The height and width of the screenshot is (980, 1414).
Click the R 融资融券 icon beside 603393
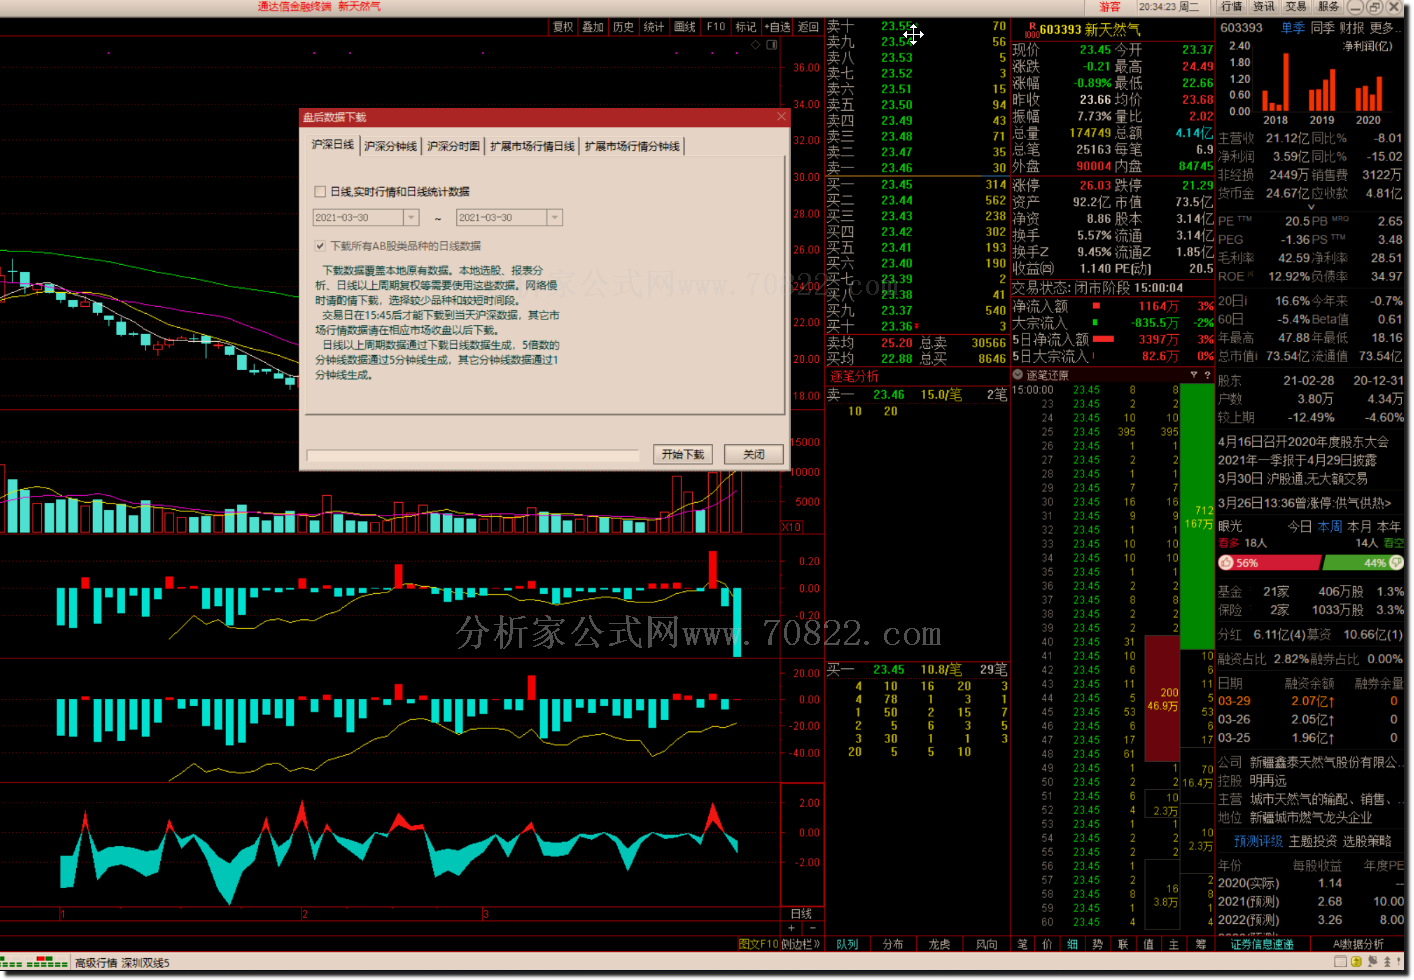[x=1031, y=29]
